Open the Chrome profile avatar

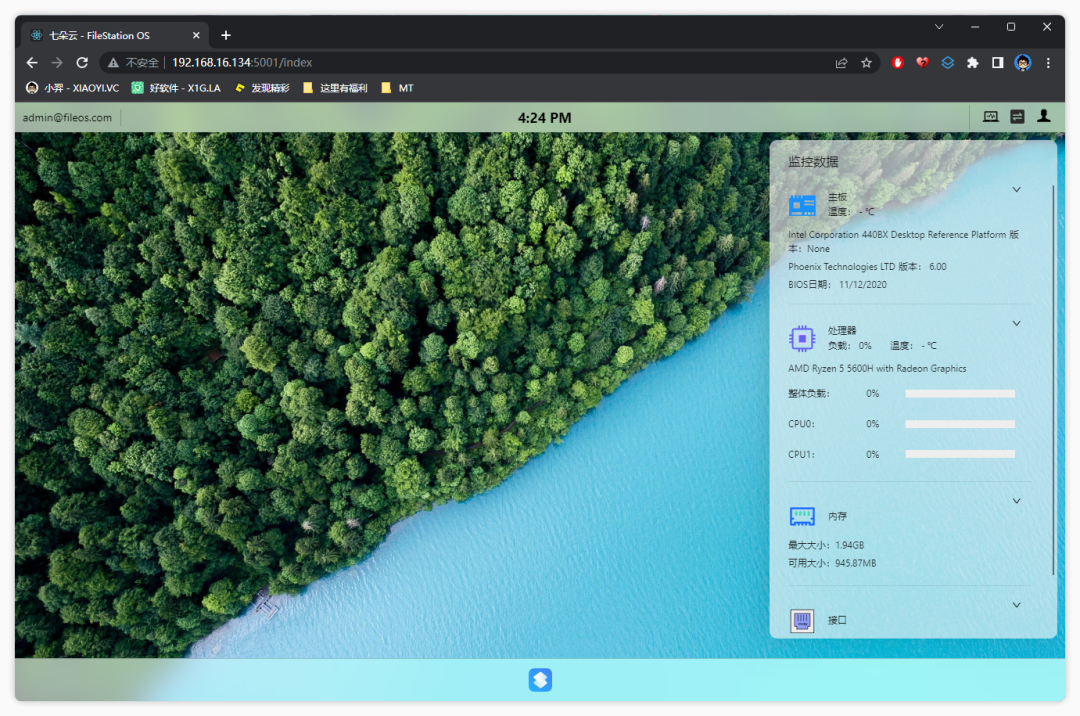click(1023, 63)
